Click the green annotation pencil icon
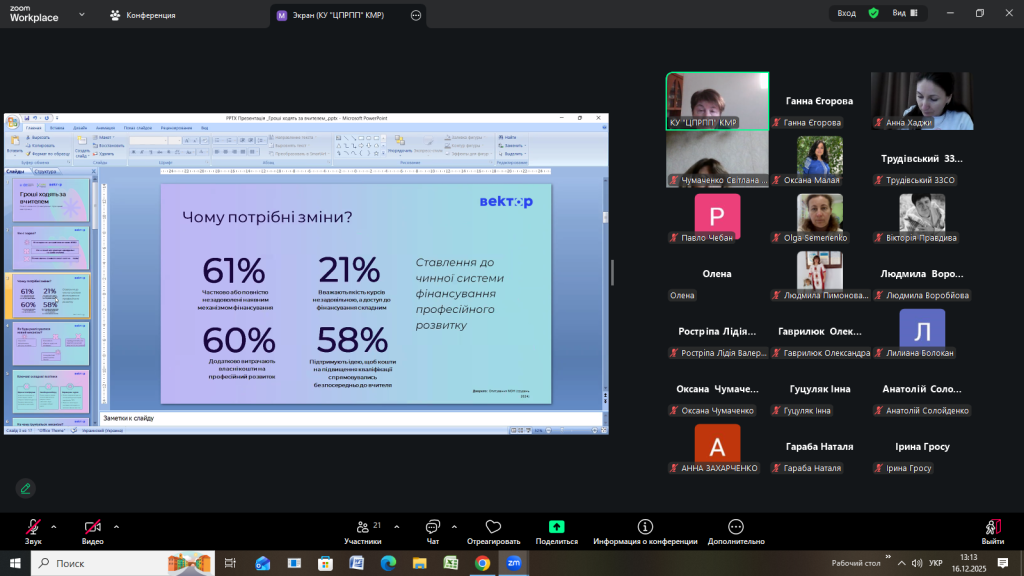 click(26, 488)
